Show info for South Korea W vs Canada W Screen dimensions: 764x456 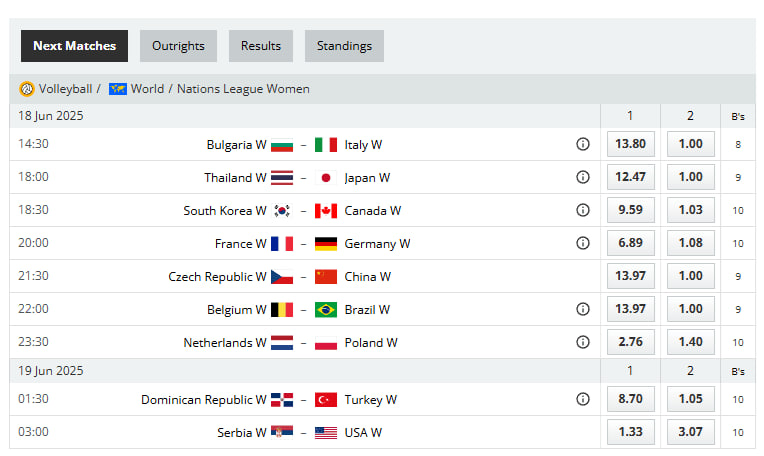583,210
